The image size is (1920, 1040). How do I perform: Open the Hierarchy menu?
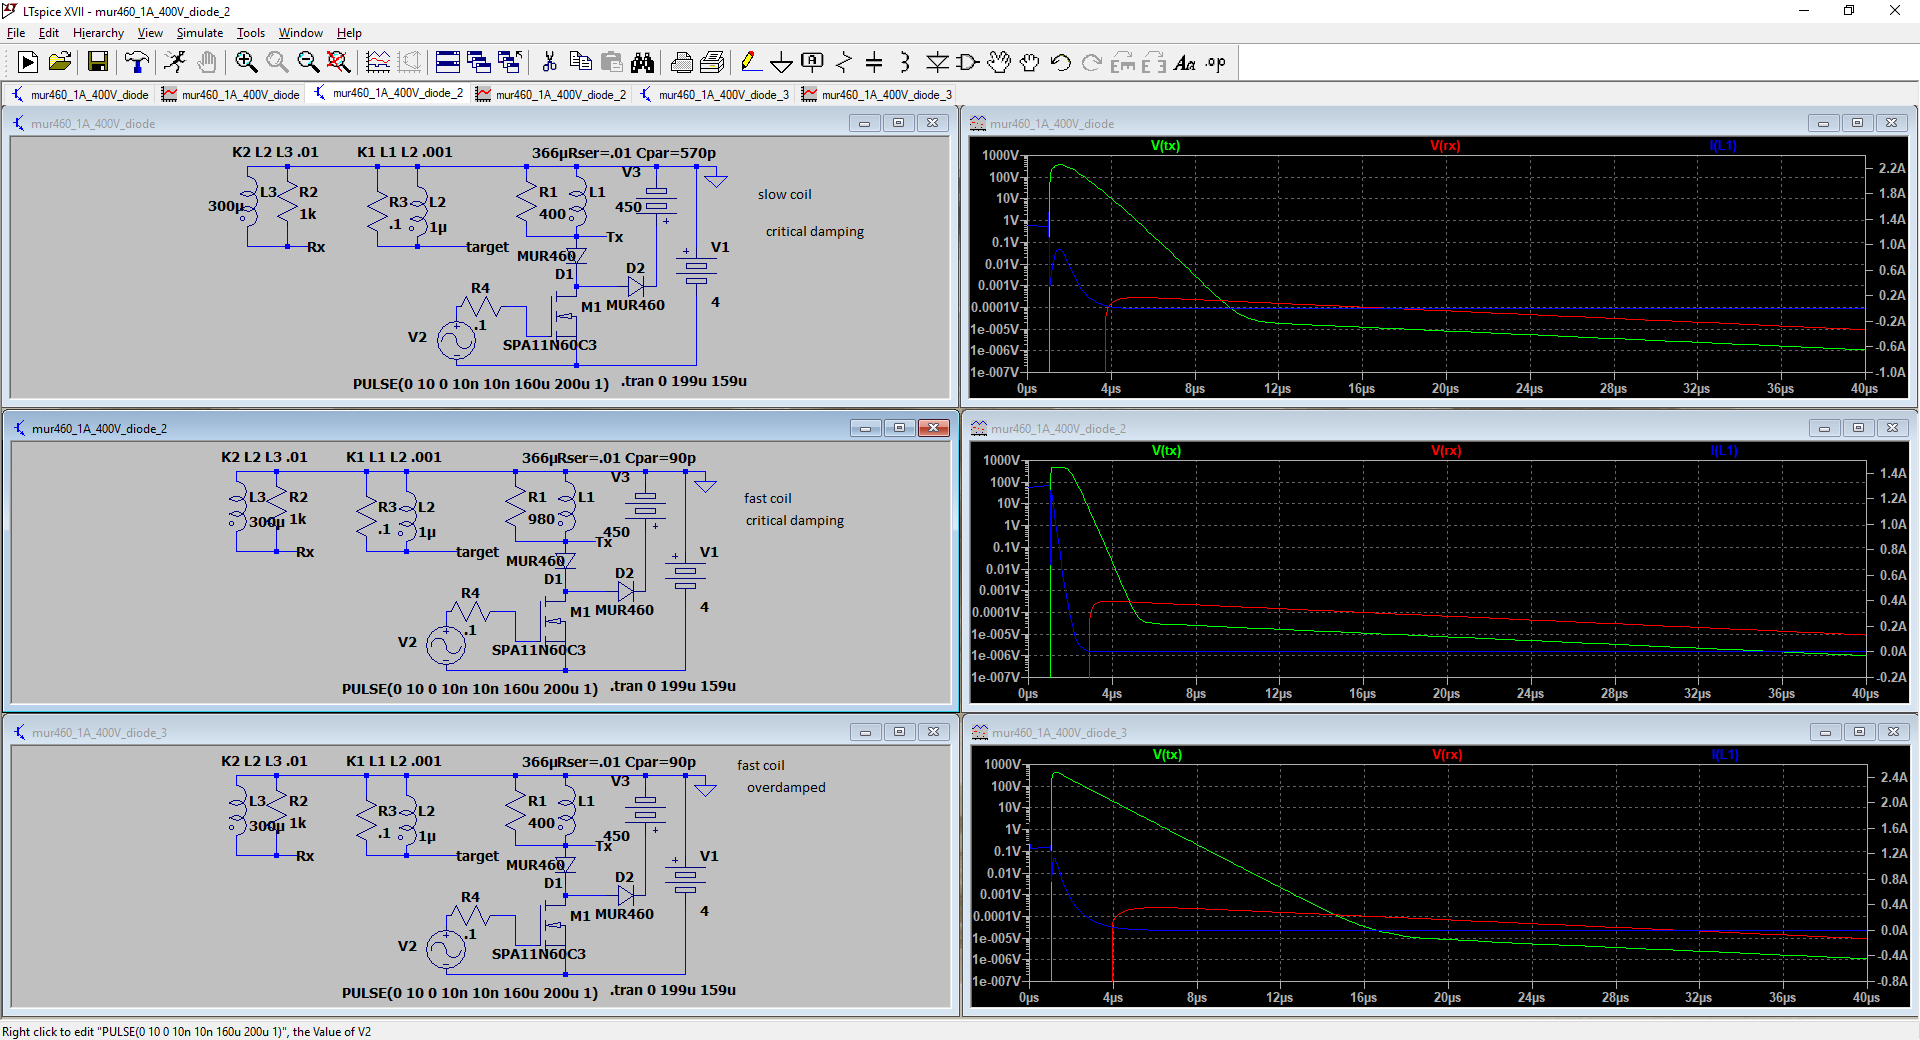[x=98, y=33]
